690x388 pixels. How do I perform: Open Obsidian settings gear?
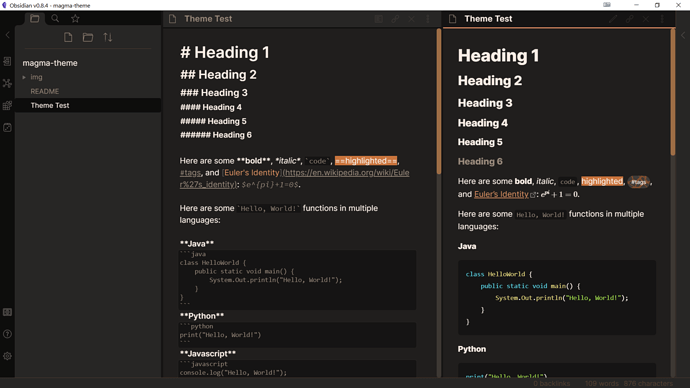coord(7,356)
